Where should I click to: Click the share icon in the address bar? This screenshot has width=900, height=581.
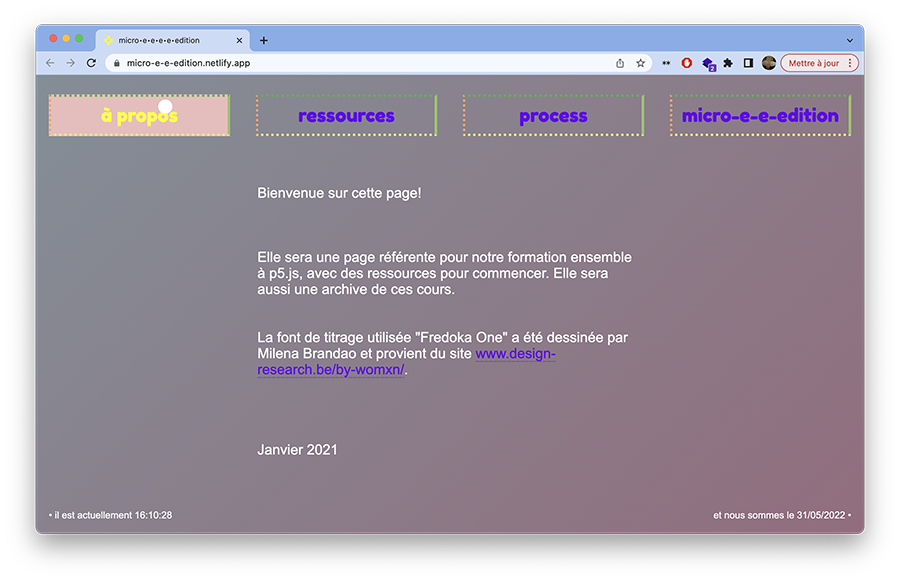620,63
